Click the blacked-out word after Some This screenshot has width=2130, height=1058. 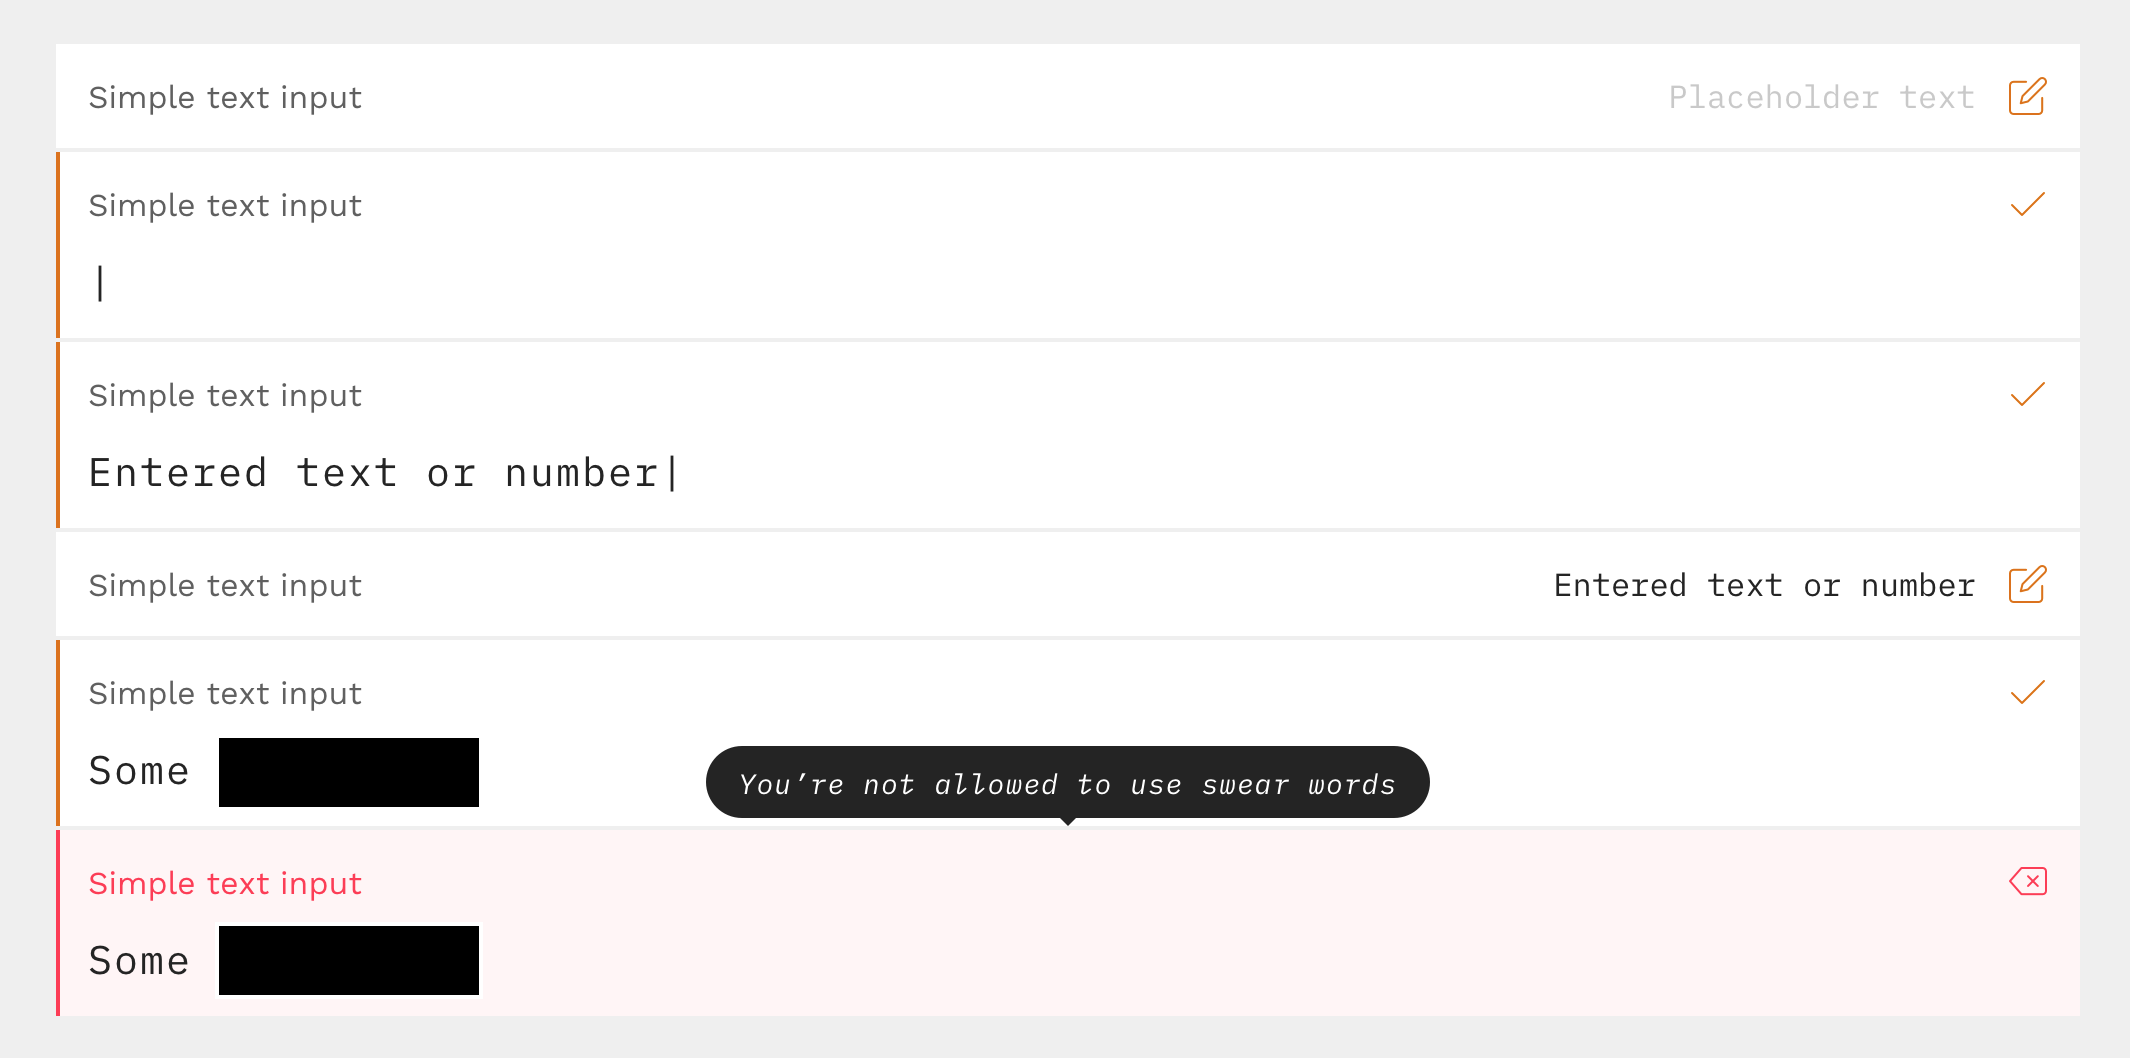point(348,771)
